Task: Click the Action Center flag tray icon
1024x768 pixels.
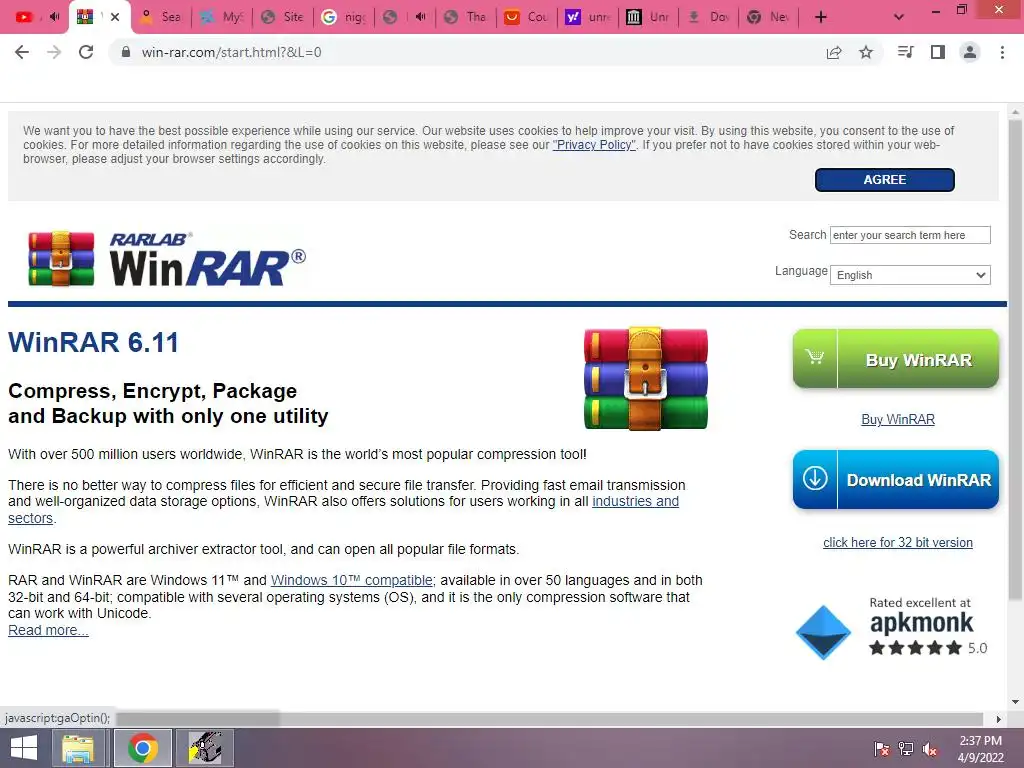Action: (x=882, y=749)
